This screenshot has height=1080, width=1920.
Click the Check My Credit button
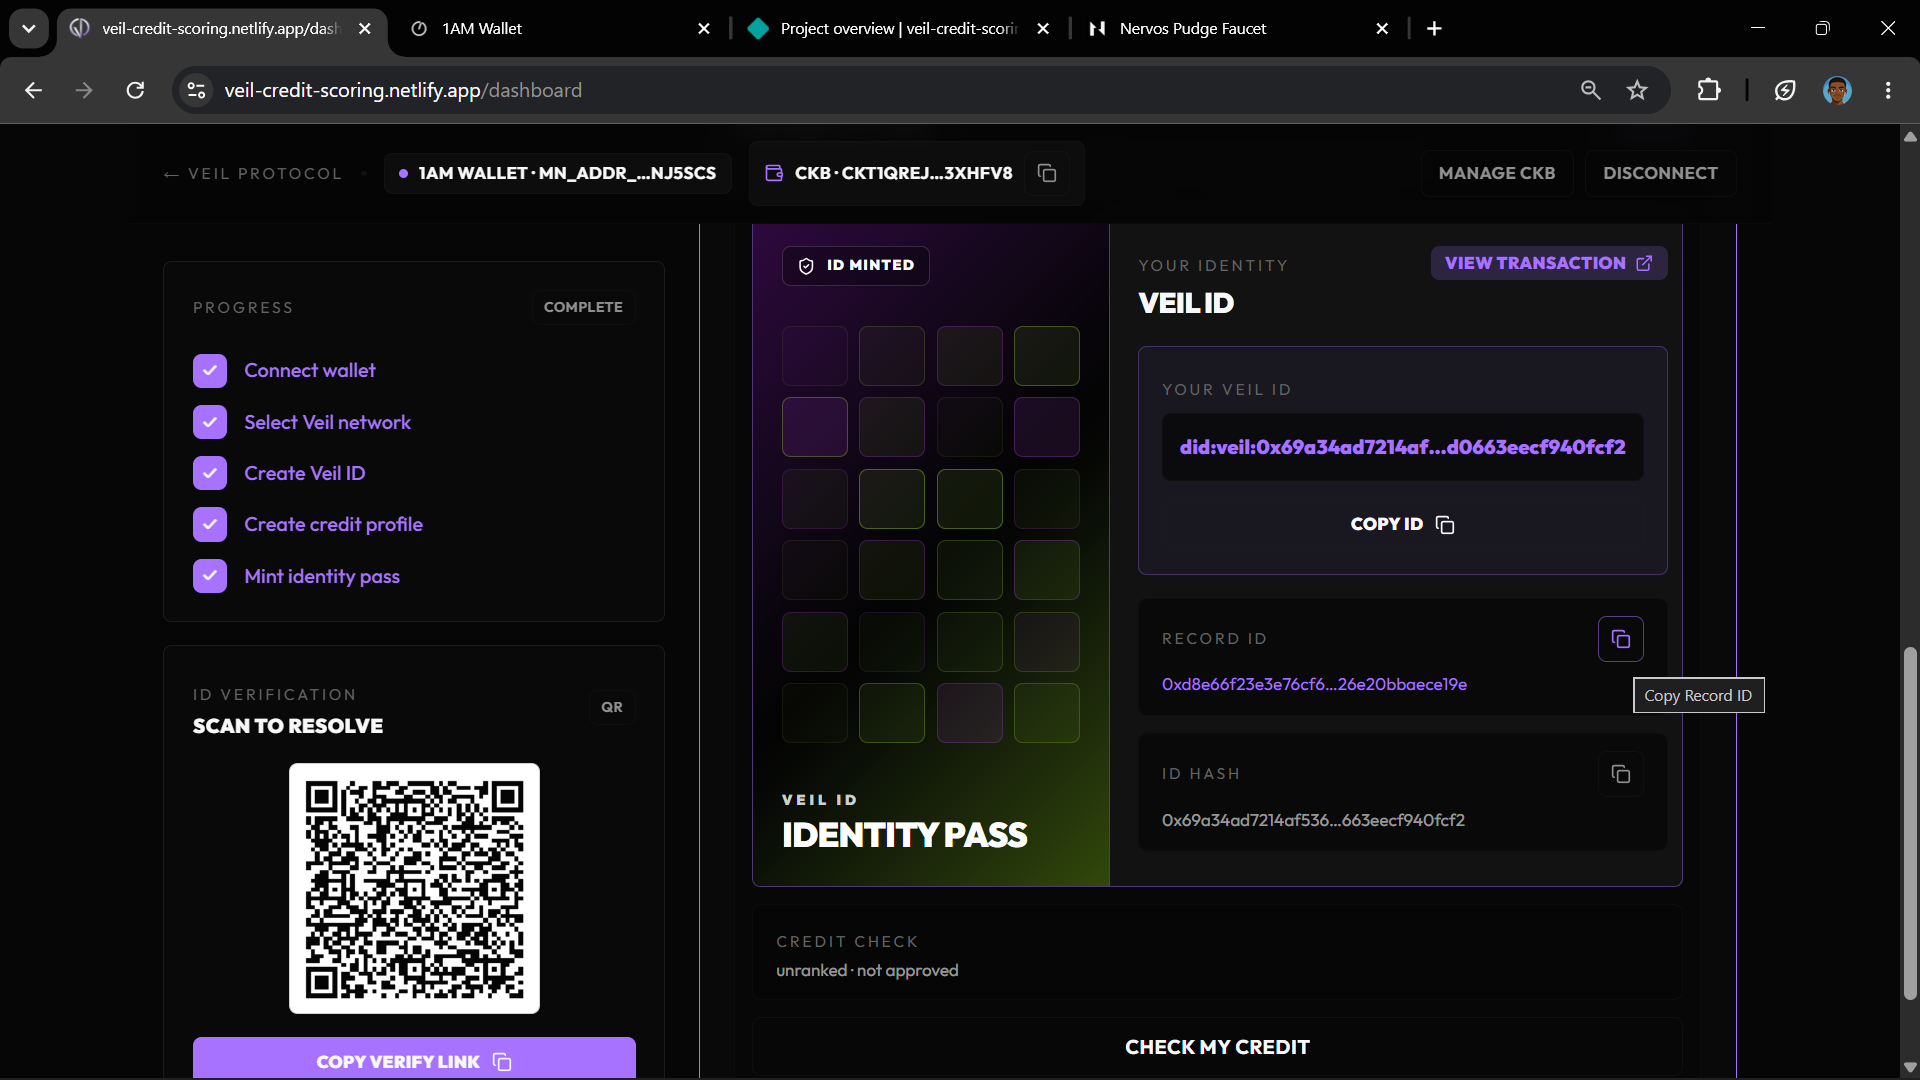1217,1047
